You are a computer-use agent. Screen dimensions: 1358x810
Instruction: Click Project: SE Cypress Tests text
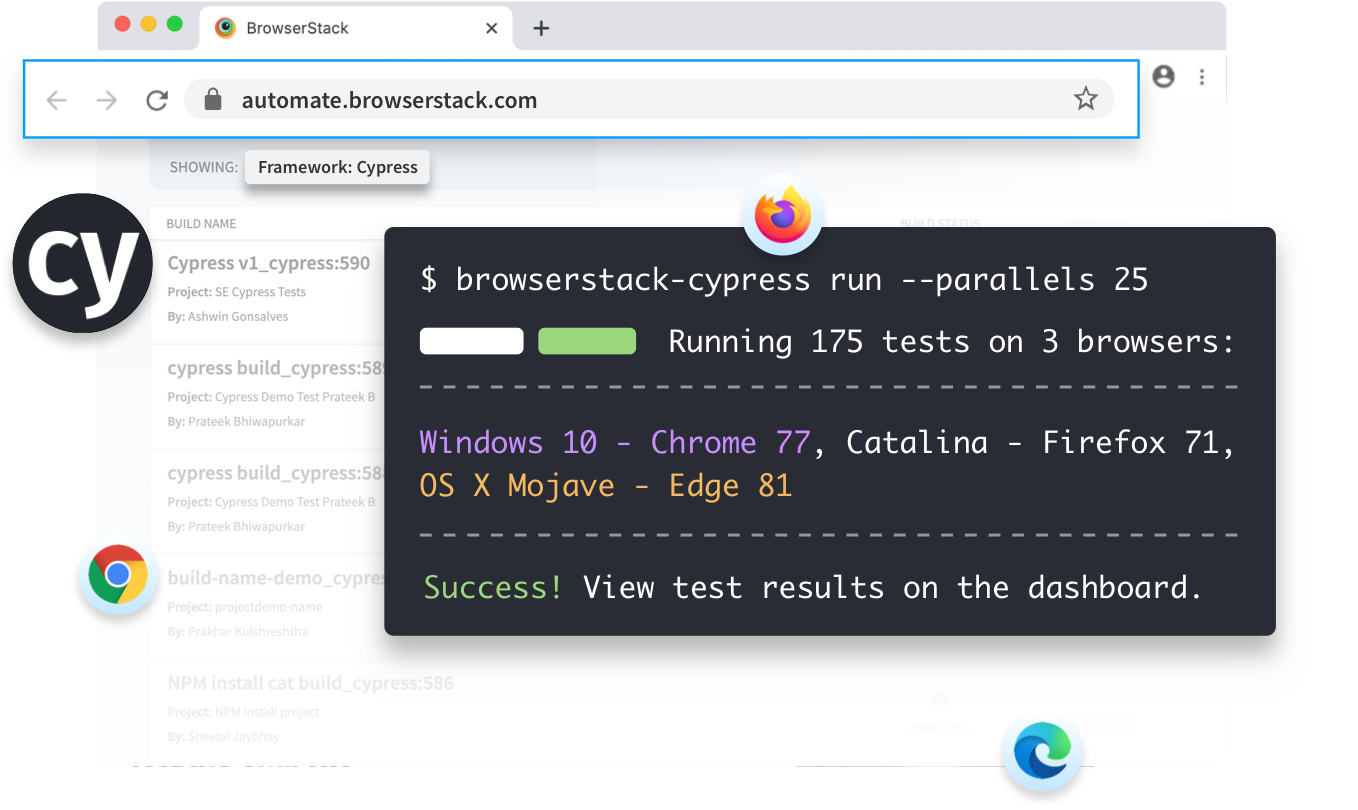[237, 292]
